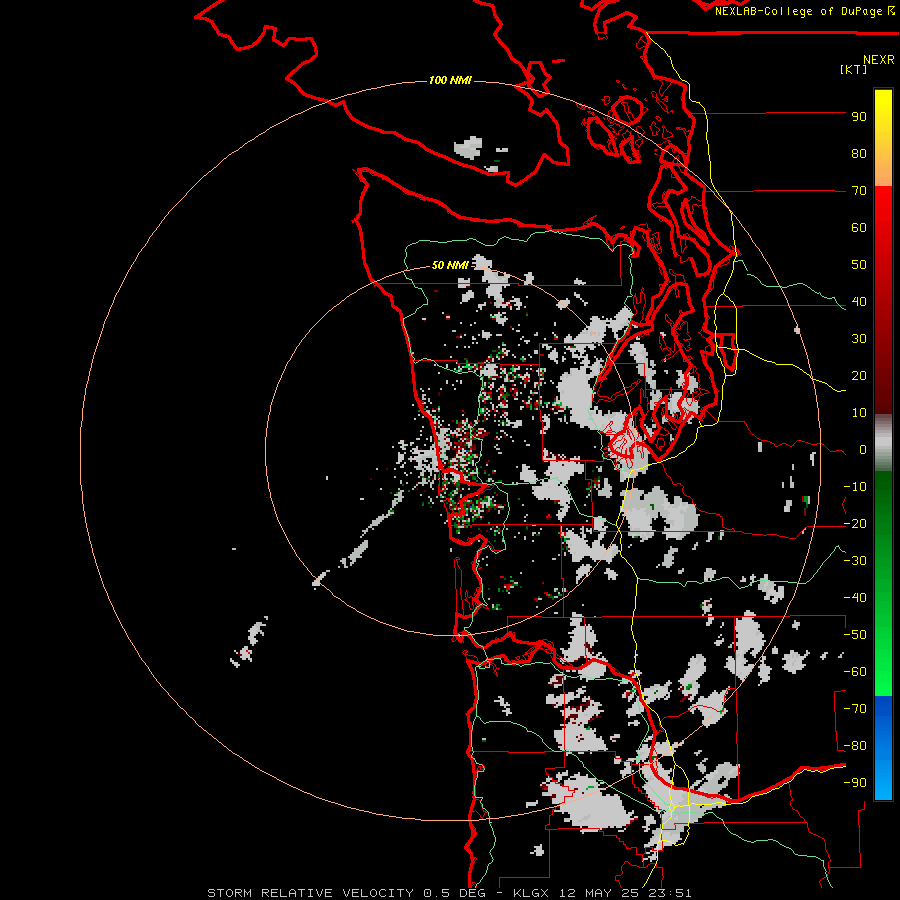Click the -10 value on the velocity scale
Screen dimensions: 900x900
[x=855, y=487]
